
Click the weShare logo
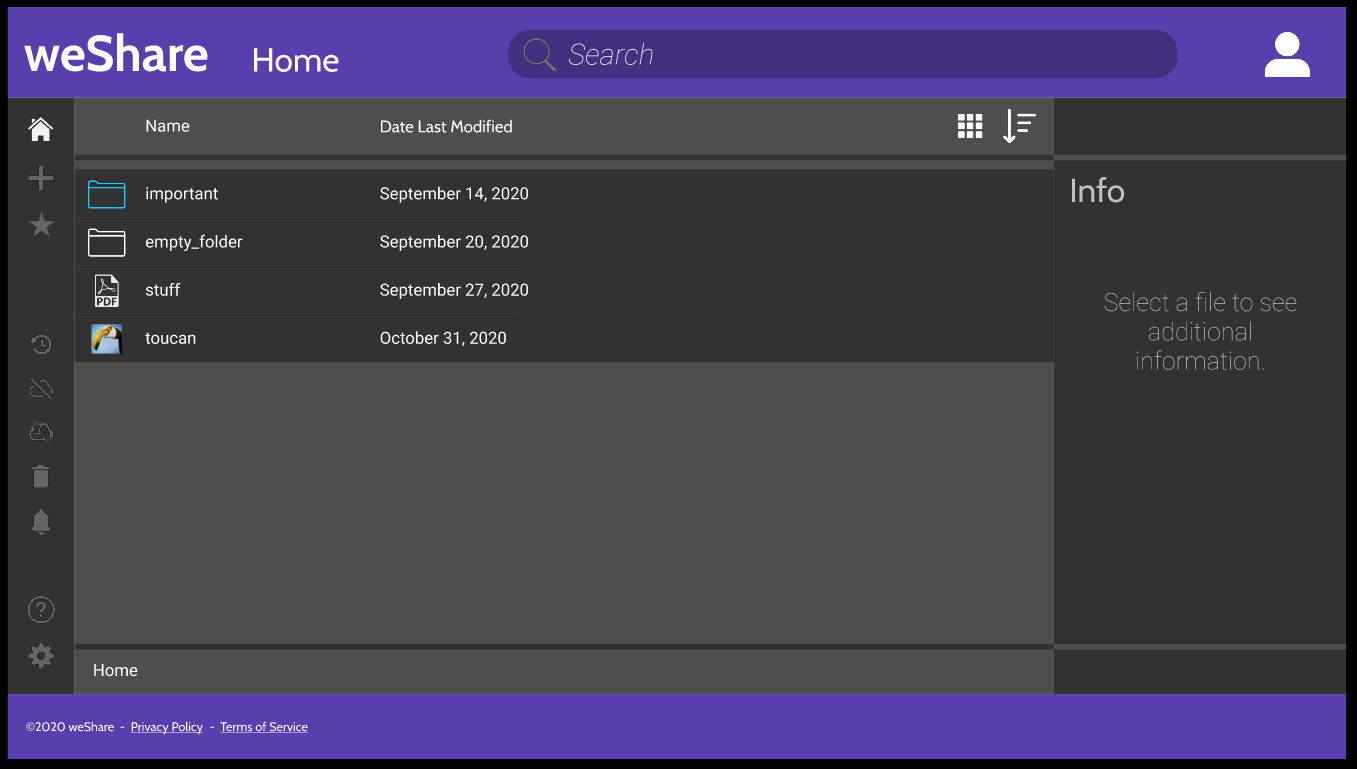point(117,55)
